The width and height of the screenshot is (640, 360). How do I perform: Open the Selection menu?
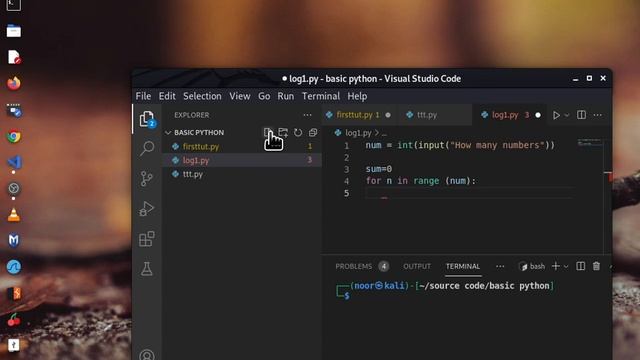pyautogui.click(x=202, y=96)
